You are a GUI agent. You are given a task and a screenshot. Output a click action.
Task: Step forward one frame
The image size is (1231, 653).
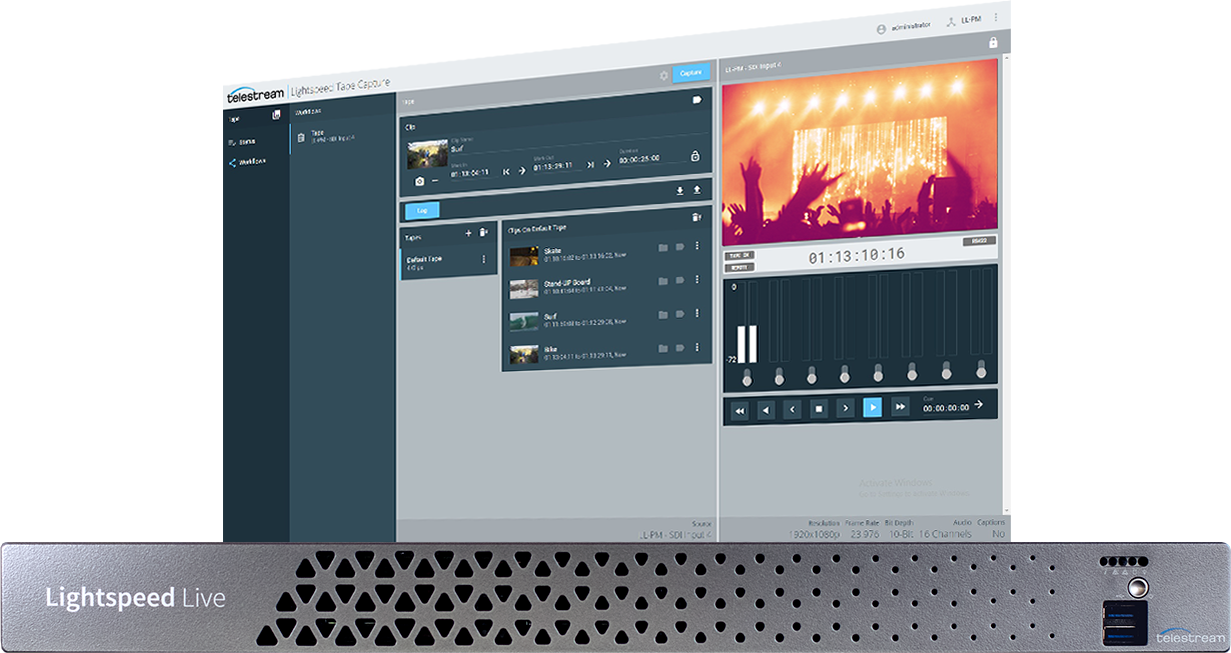click(x=845, y=408)
